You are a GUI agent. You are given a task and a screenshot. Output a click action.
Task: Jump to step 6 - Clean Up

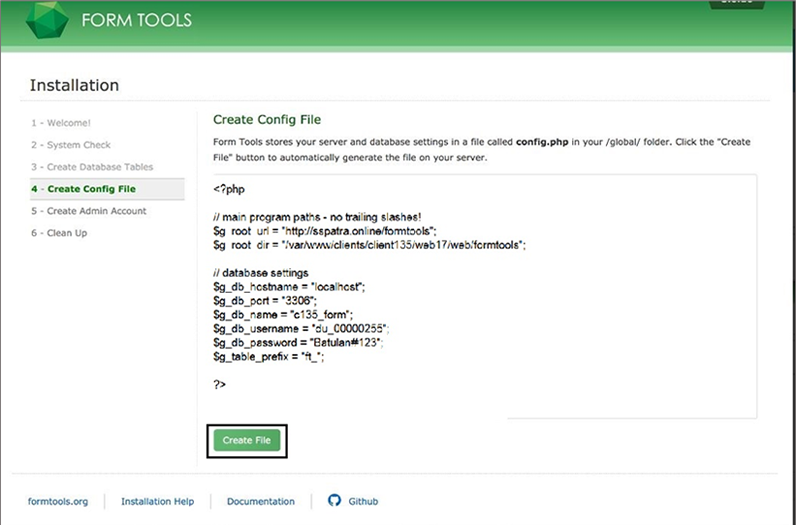(59, 233)
